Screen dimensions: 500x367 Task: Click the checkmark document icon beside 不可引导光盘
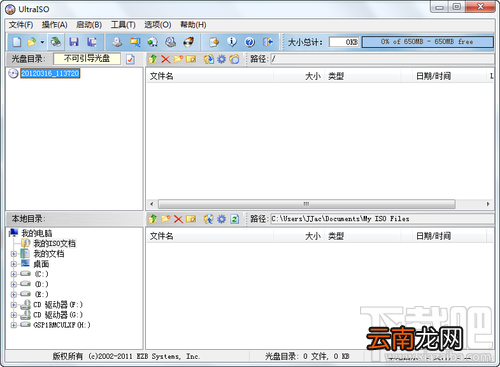click(130, 59)
